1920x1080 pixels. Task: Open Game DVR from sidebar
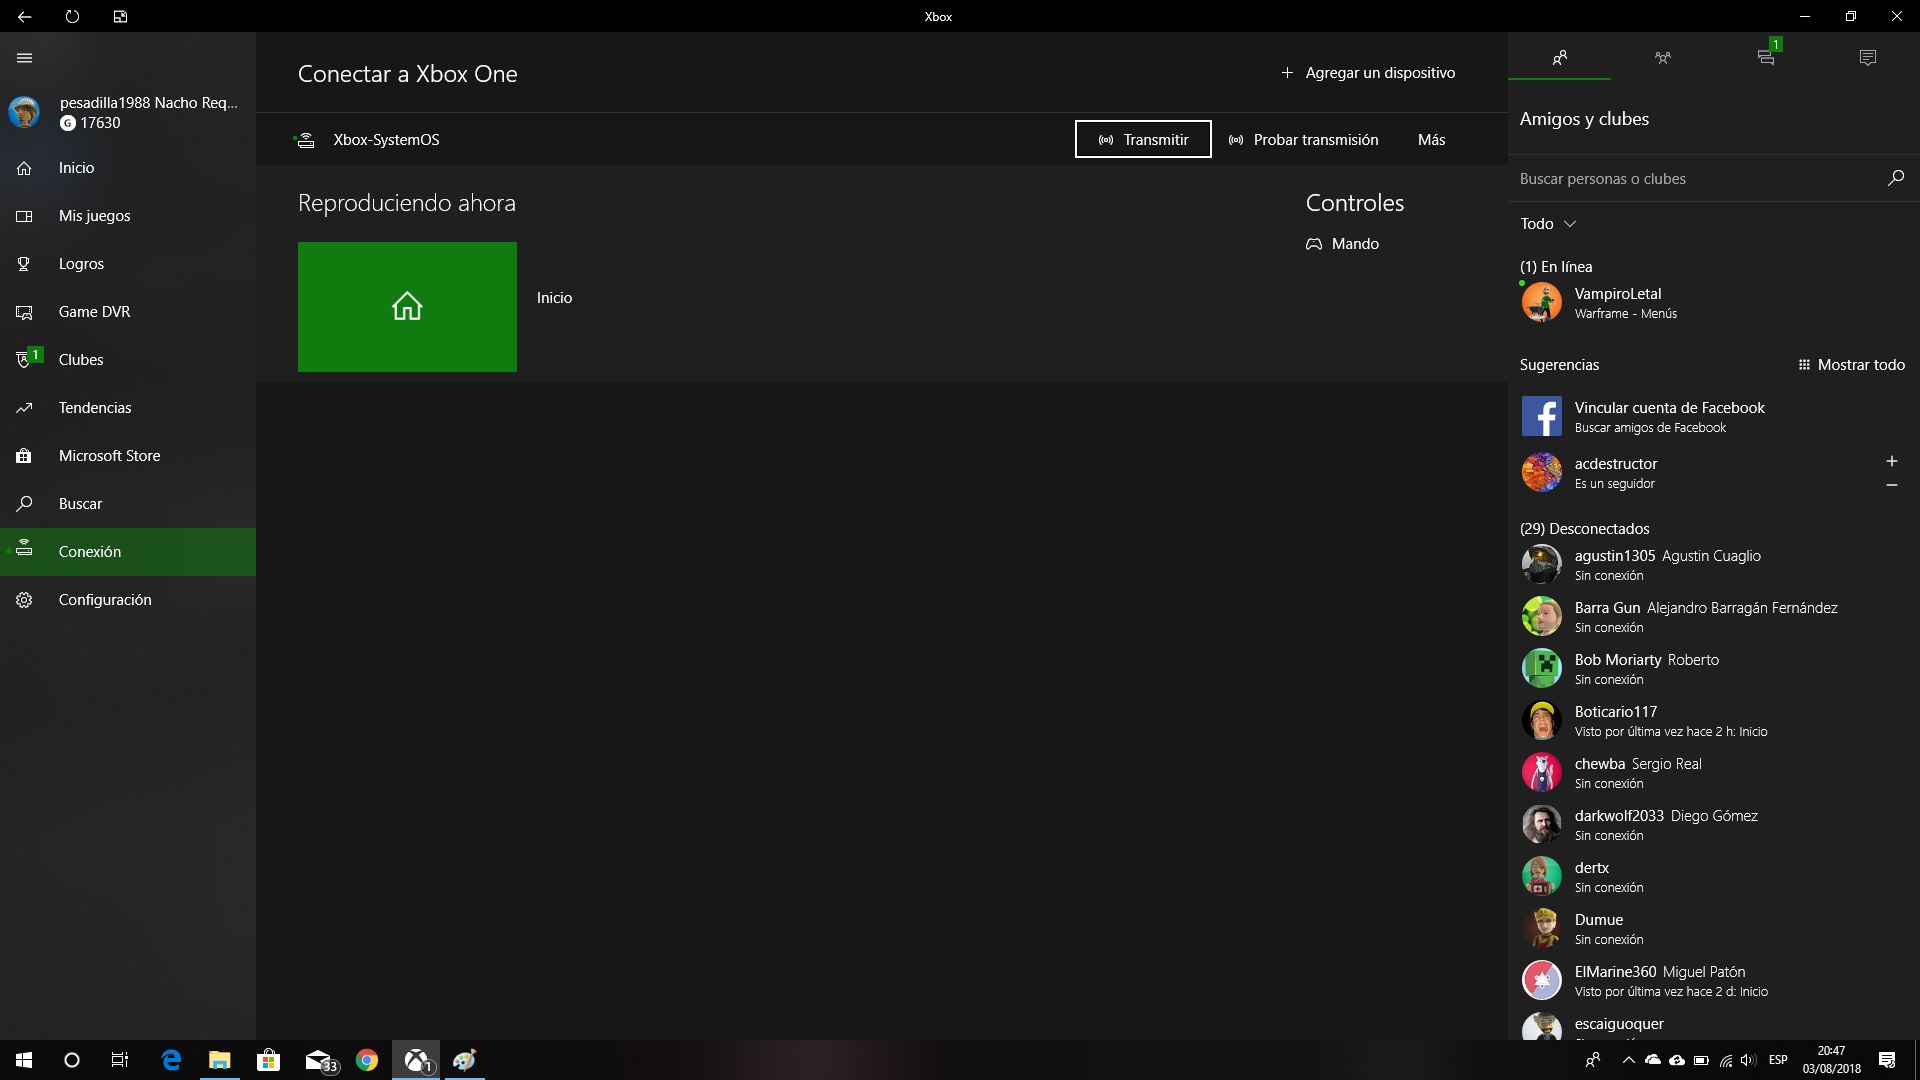pyautogui.click(x=93, y=312)
